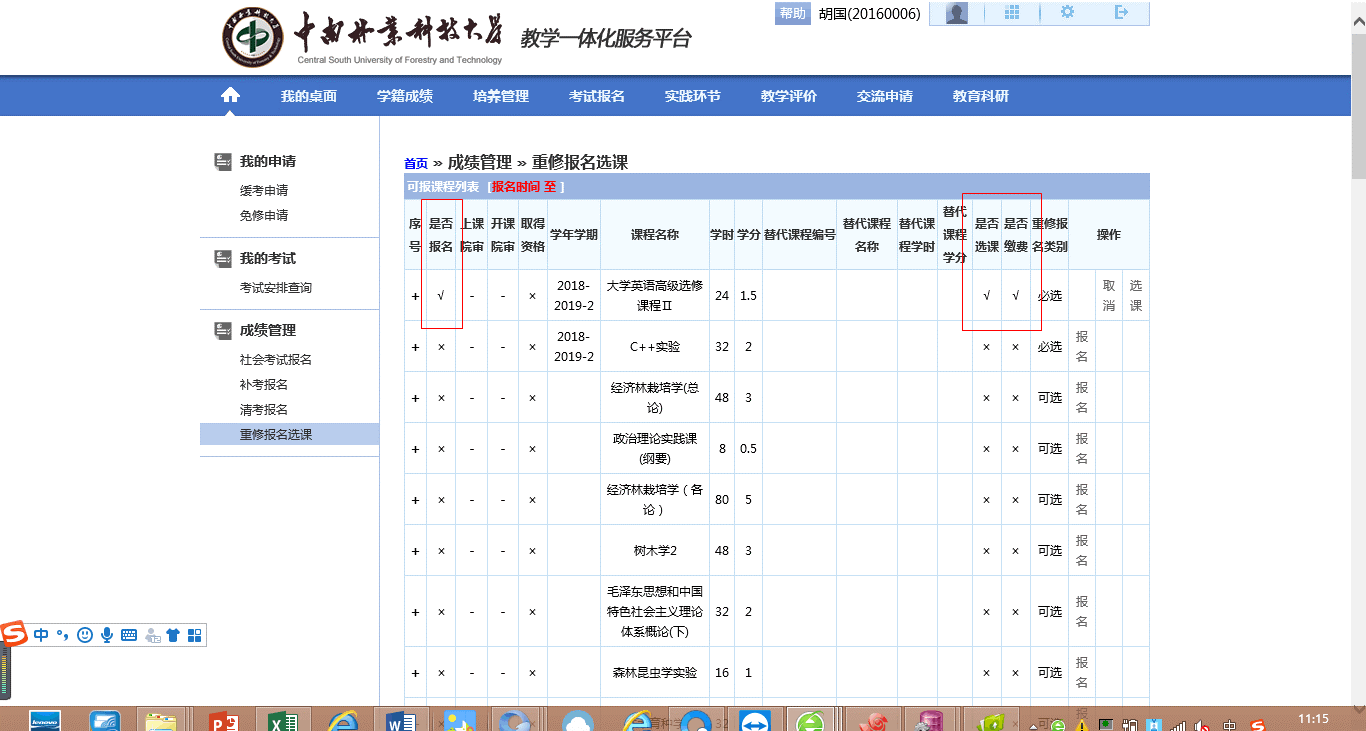Click 报名 for the C++实验 course

point(1082,347)
